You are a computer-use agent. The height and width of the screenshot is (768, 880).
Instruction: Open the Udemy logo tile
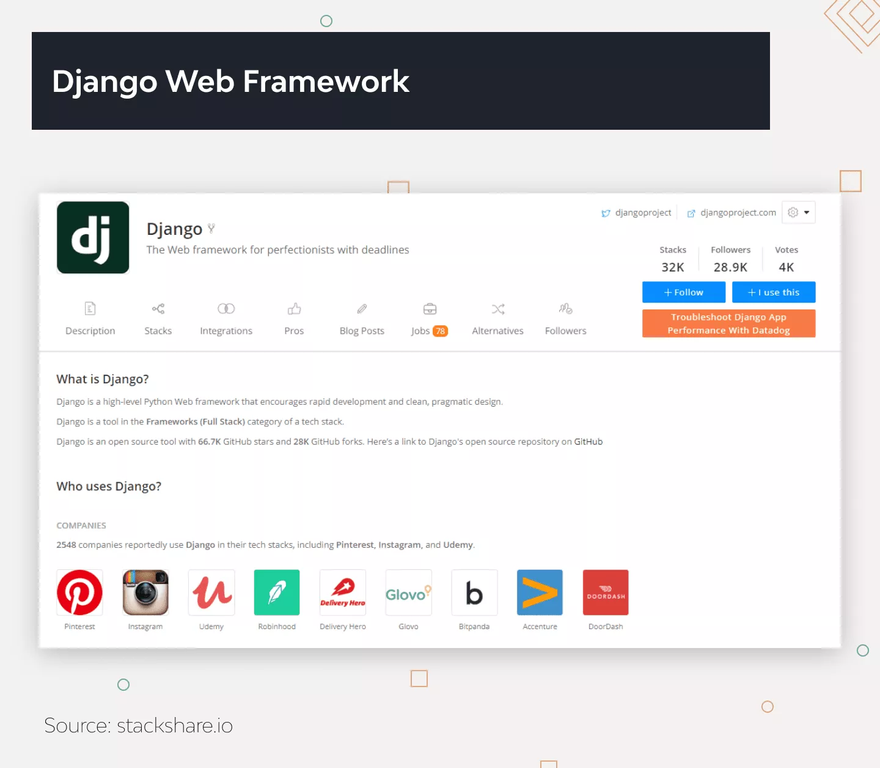(211, 593)
